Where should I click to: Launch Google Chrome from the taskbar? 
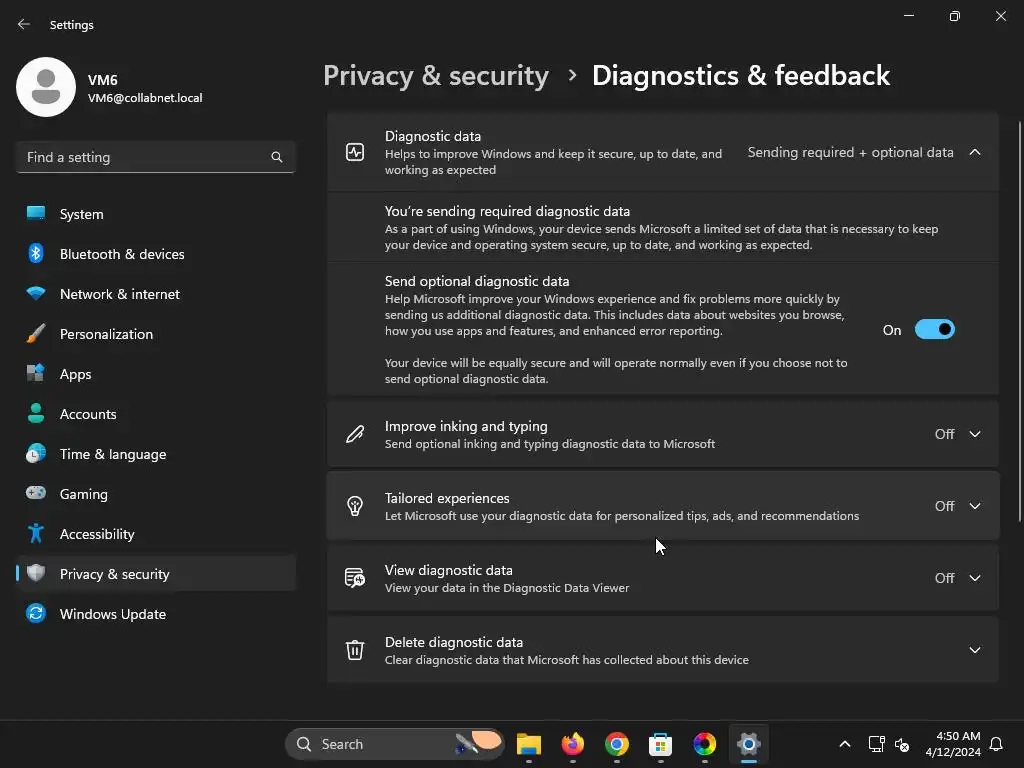click(616, 744)
